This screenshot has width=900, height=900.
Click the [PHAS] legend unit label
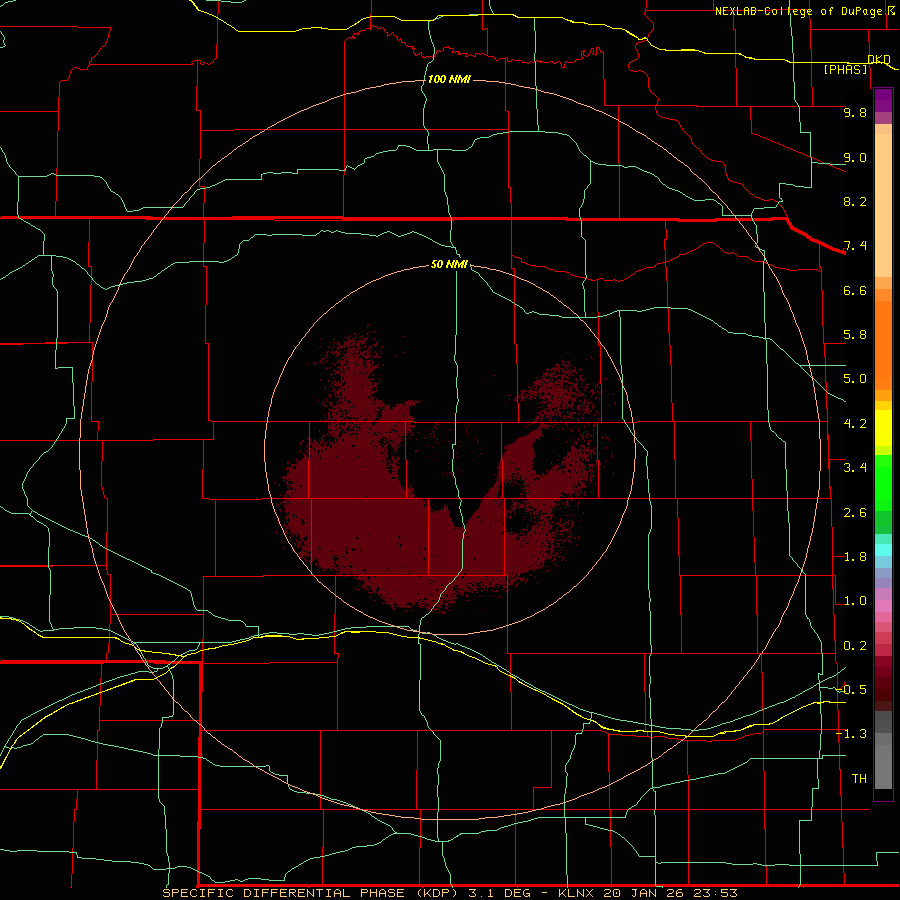coord(845,69)
